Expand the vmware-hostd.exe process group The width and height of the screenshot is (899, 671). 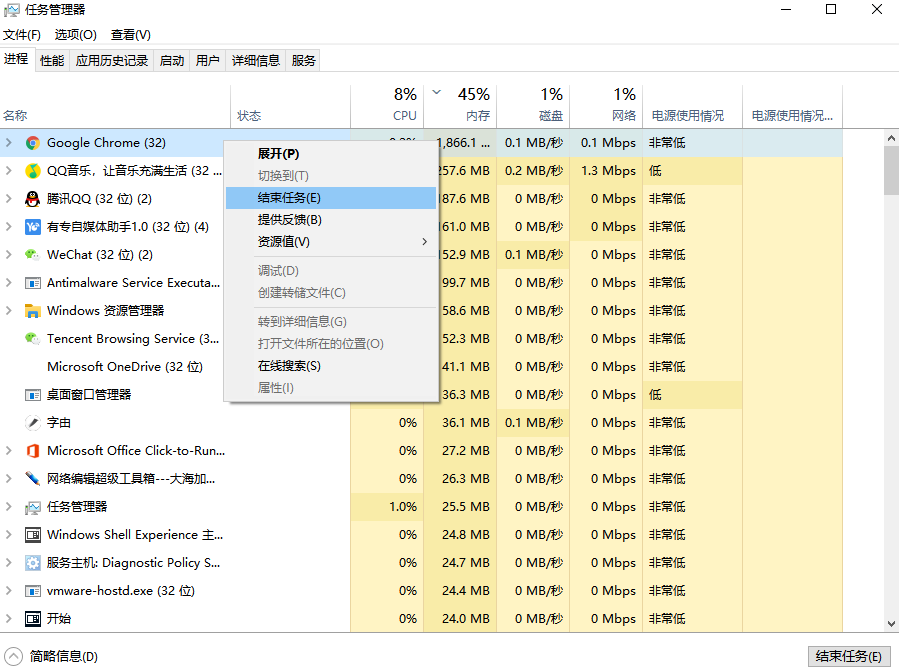(x=9, y=591)
